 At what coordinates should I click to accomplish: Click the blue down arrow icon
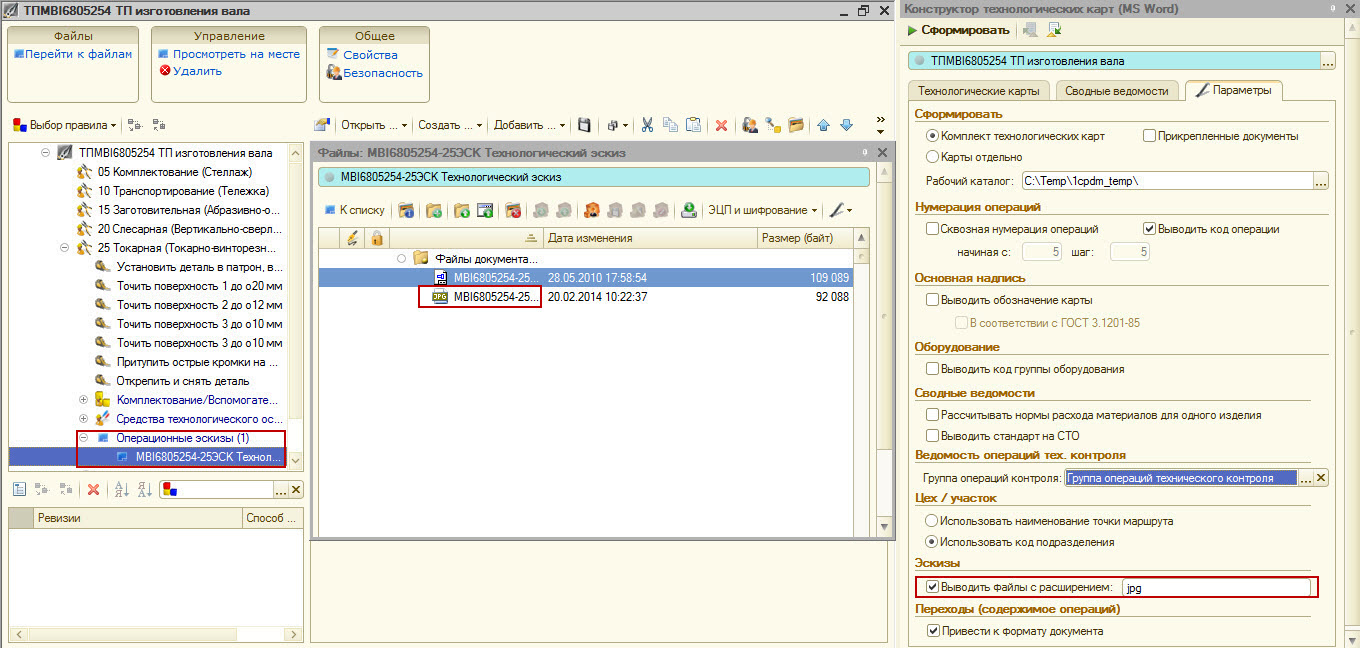point(846,125)
